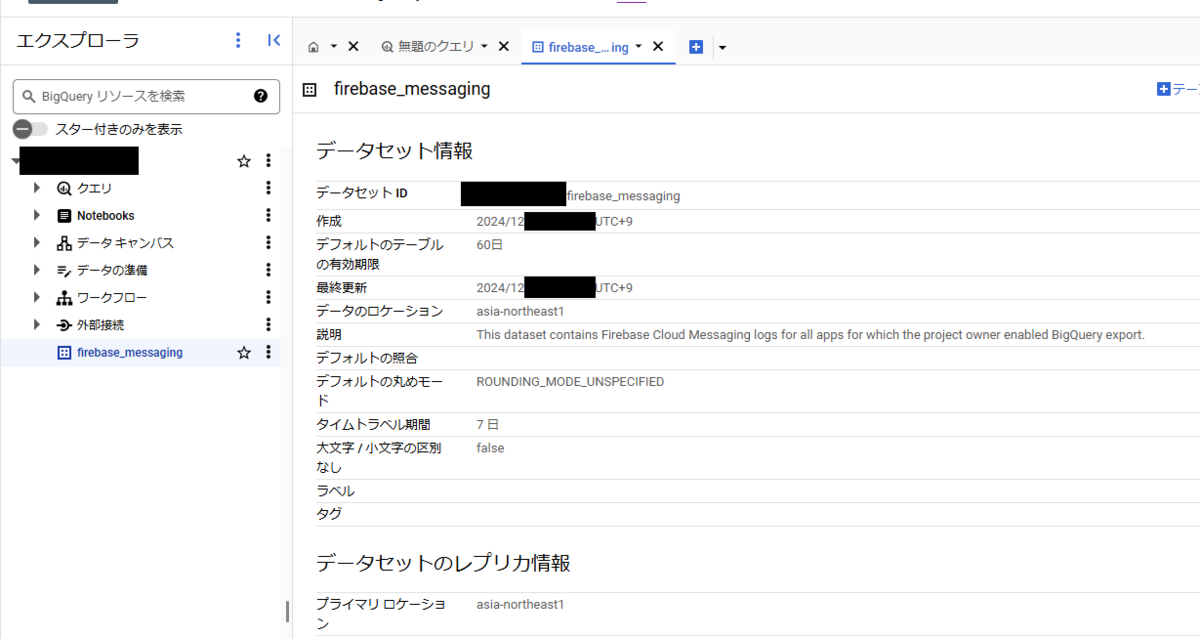Expand the データの準備 tree node

tap(37, 270)
